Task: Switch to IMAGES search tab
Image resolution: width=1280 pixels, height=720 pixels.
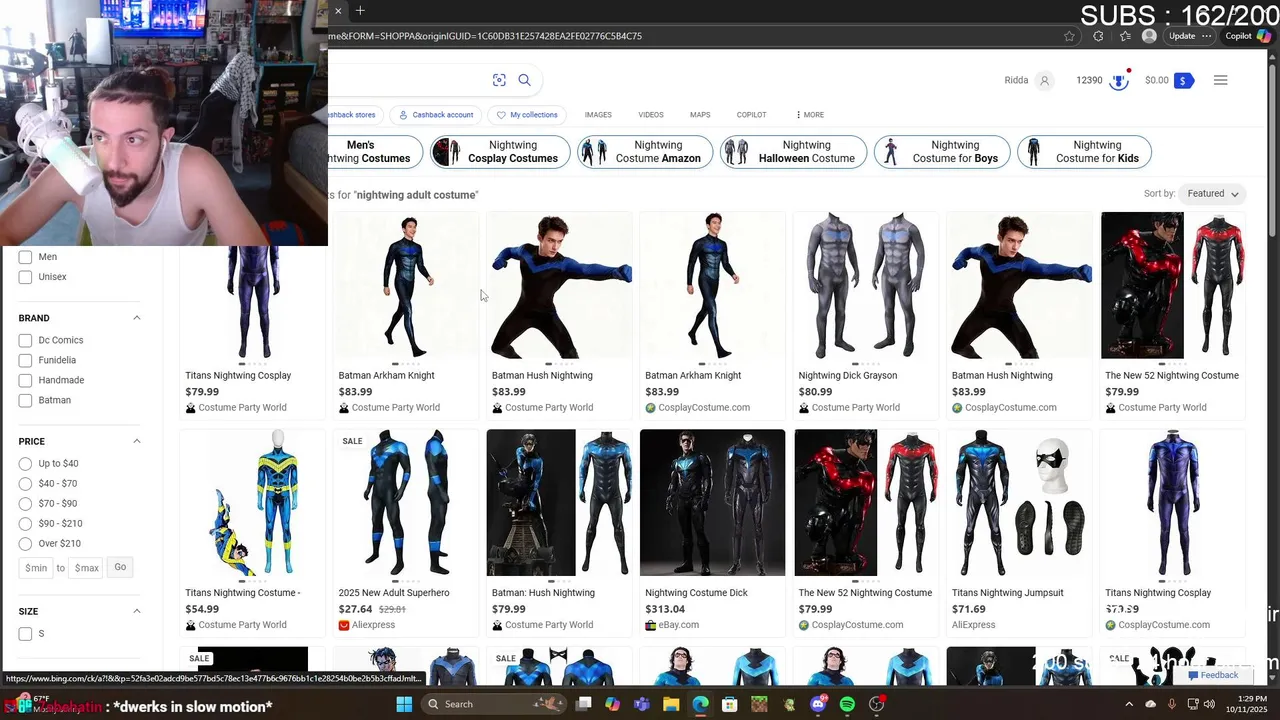Action: pyautogui.click(x=598, y=115)
